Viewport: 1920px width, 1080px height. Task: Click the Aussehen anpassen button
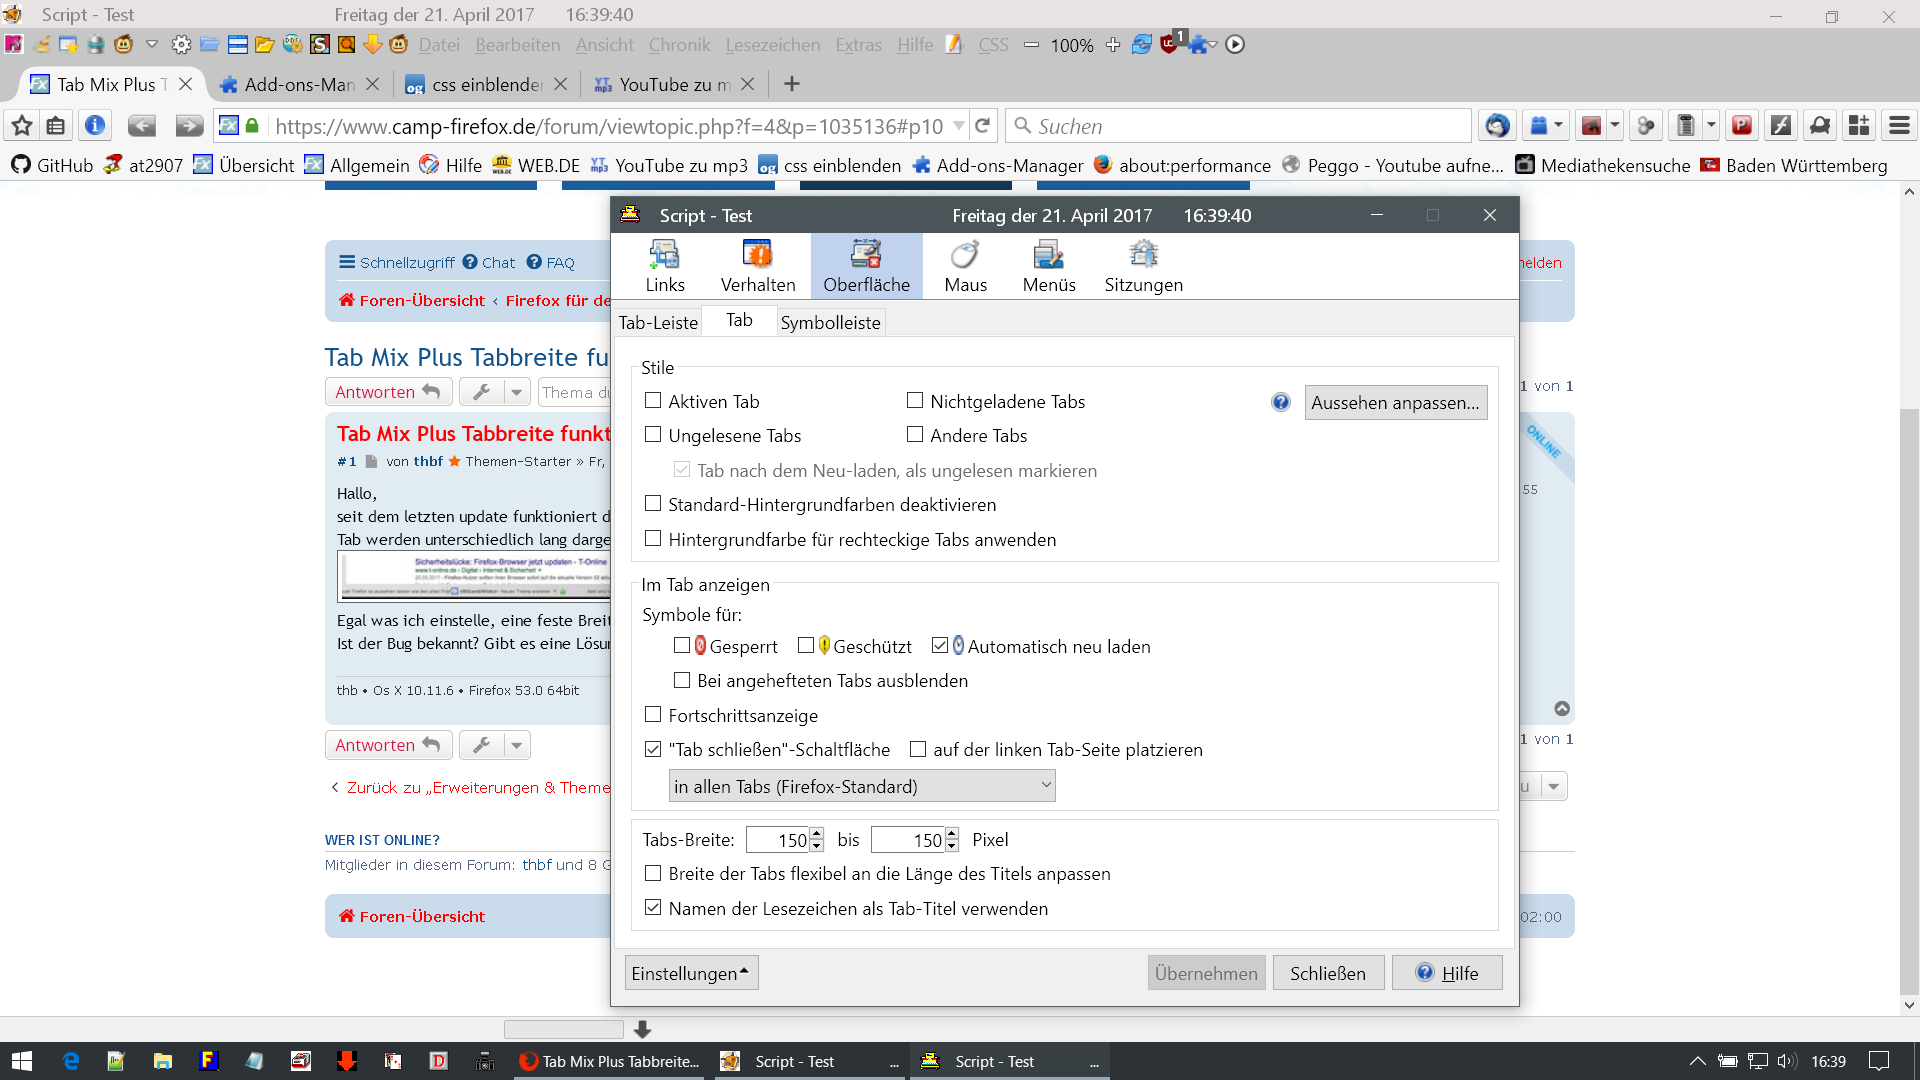coord(1395,402)
